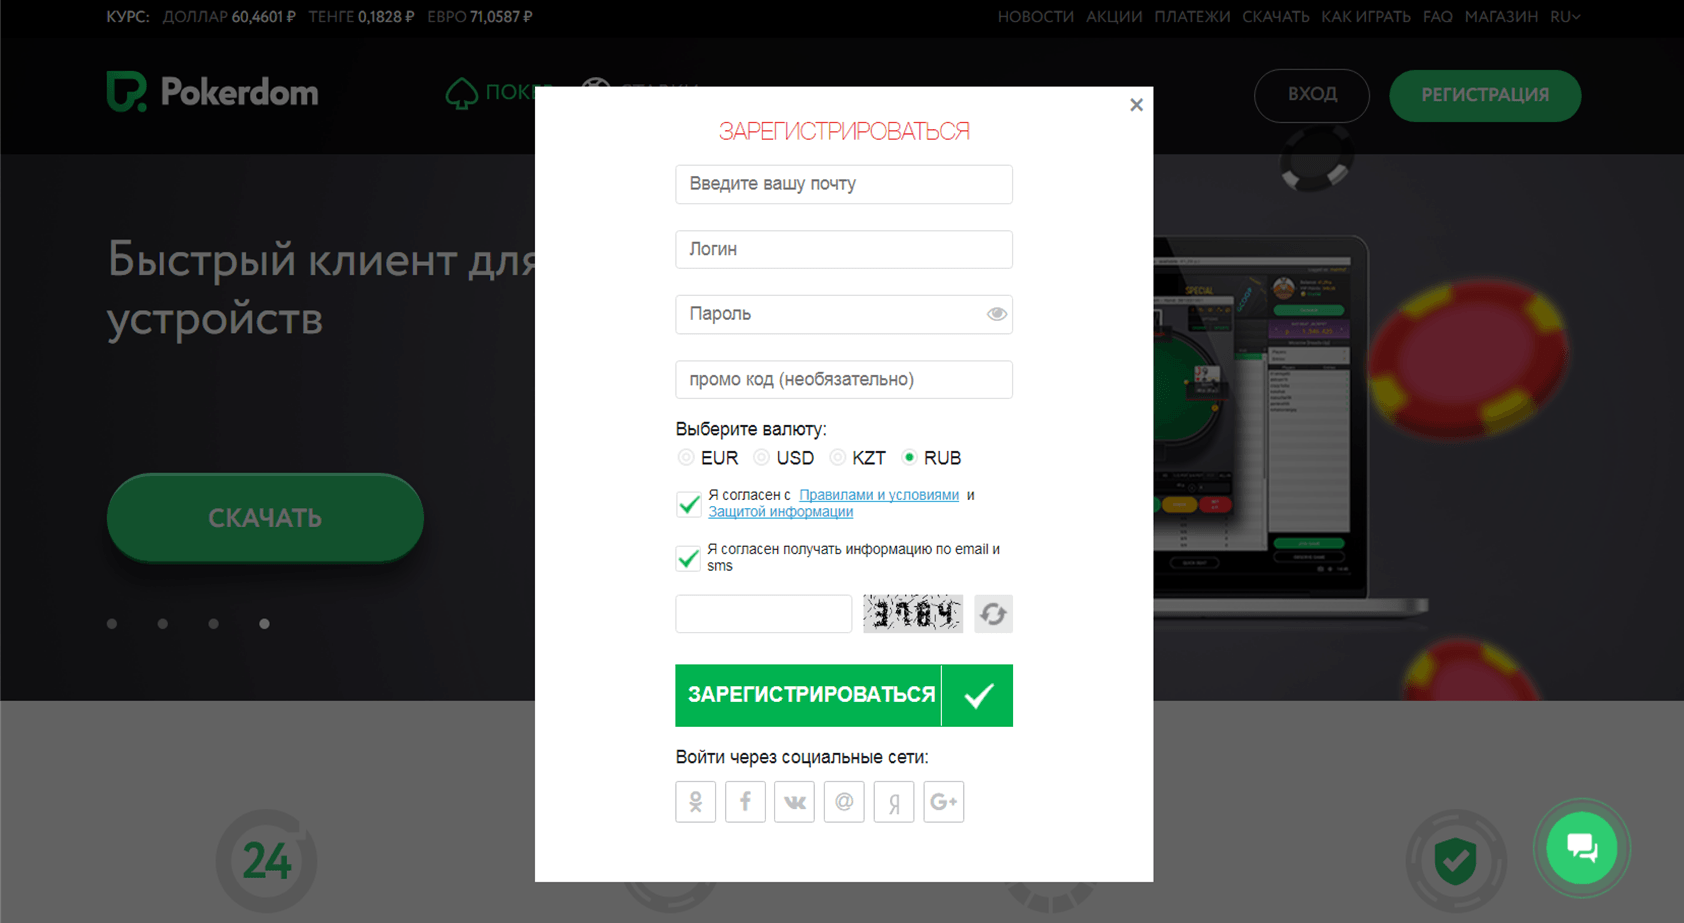Sign in with the Facebook icon
Viewport: 1684px width, 923px height.
pyautogui.click(x=745, y=802)
